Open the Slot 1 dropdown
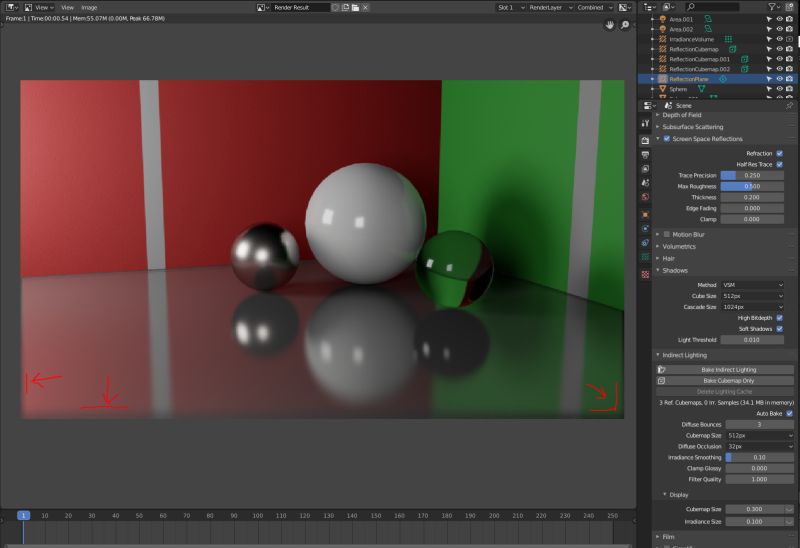 click(511, 7)
